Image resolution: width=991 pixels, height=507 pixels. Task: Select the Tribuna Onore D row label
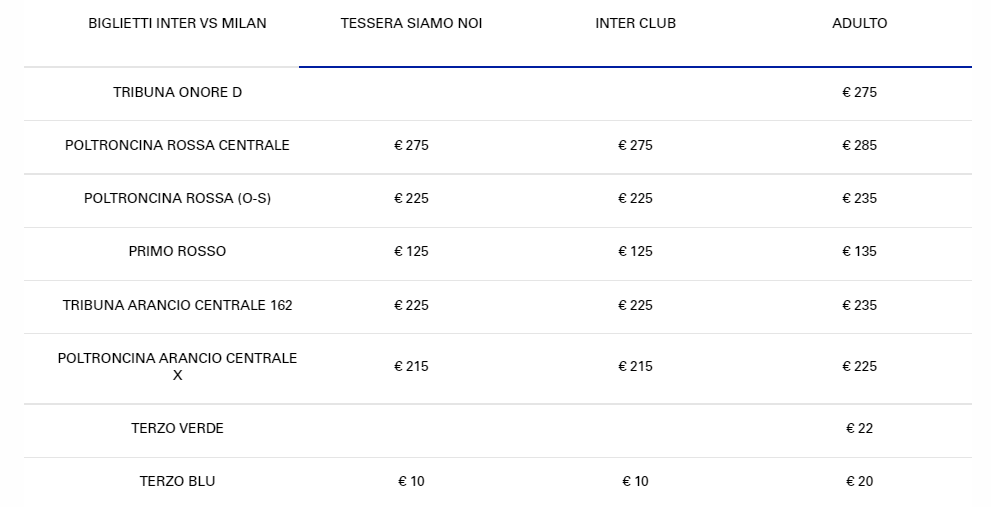point(177,92)
